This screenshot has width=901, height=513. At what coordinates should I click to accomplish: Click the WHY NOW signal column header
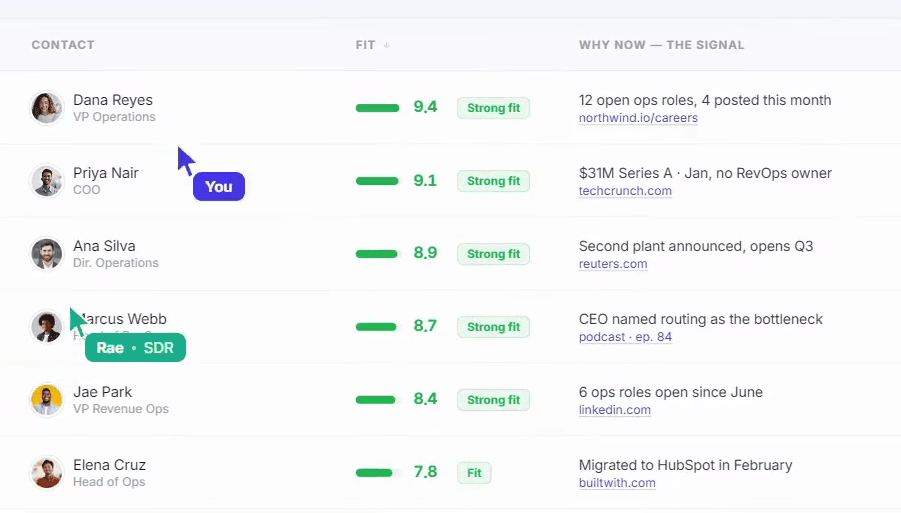pos(661,45)
